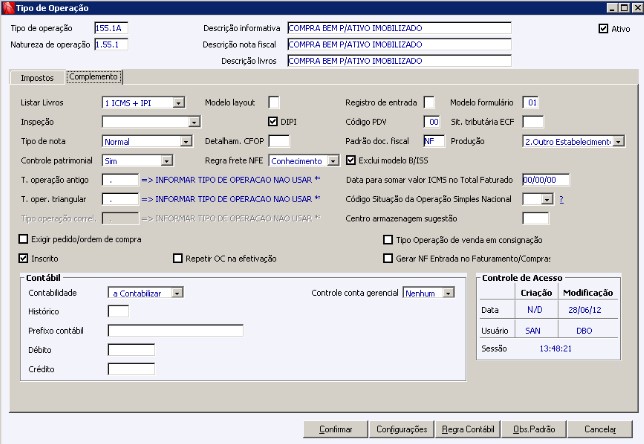The height and width of the screenshot is (444, 644).
Task: Click the Descrição informativa field
Action: [x=400, y=28]
